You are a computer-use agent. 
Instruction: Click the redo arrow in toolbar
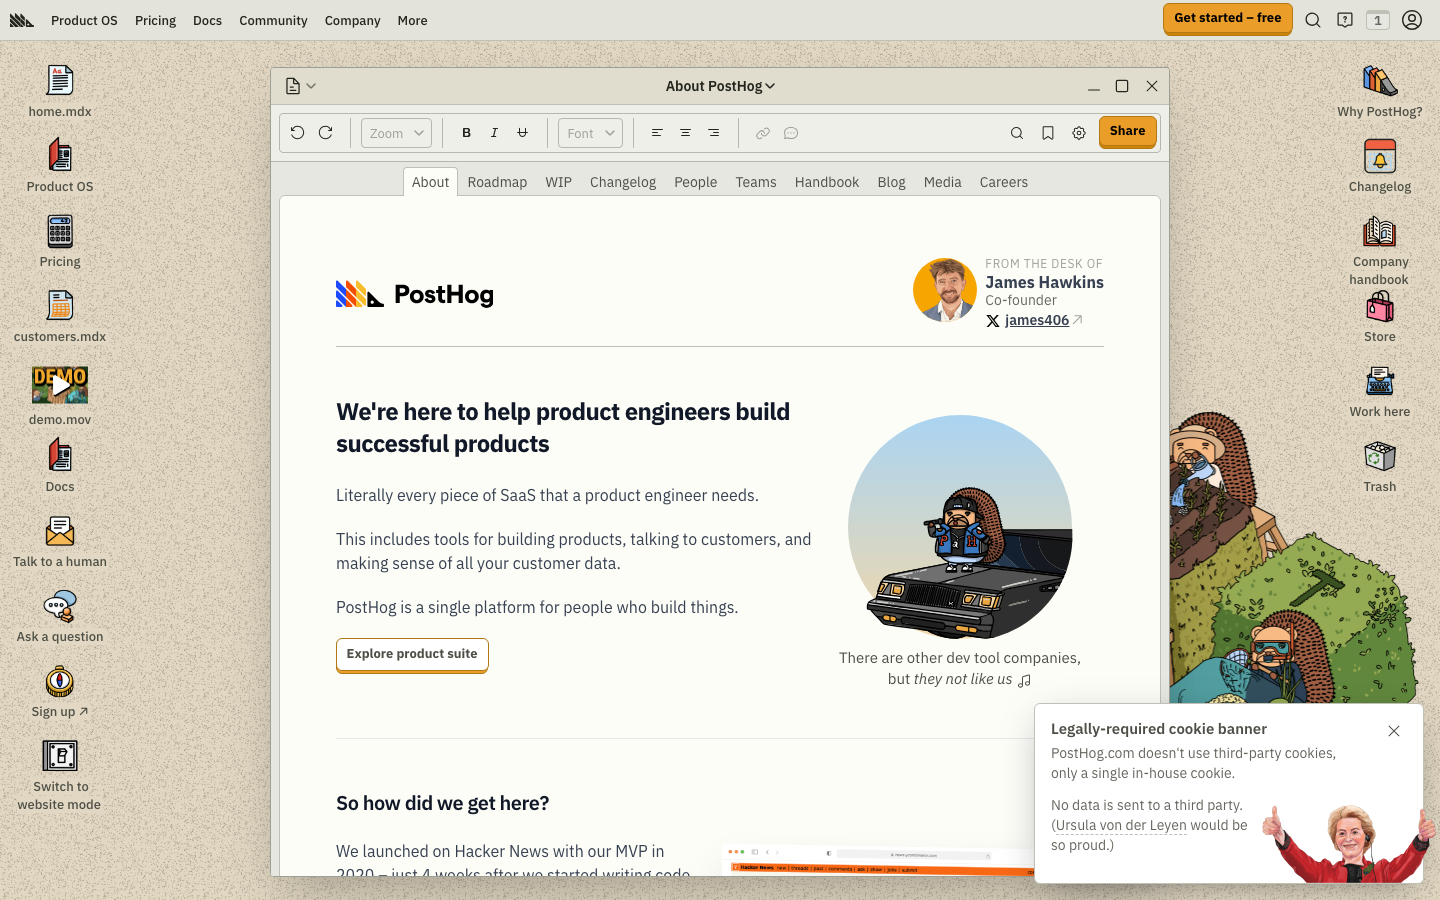[x=325, y=133]
